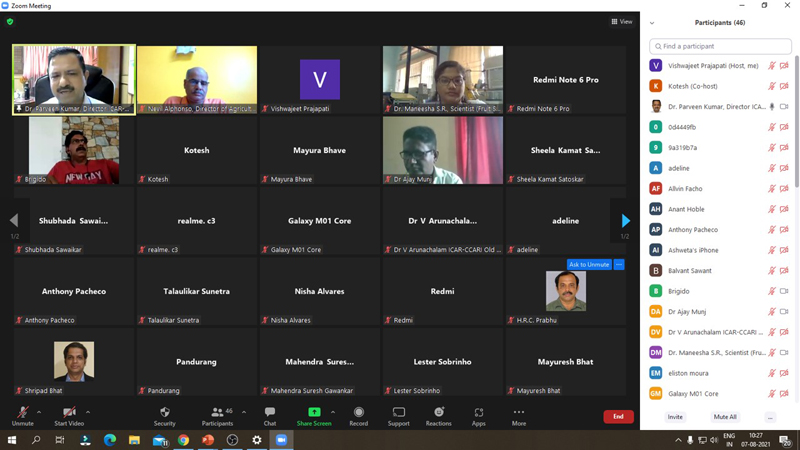Open Google Chrome from taskbar
This screenshot has width=800, height=450.
(183, 440)
